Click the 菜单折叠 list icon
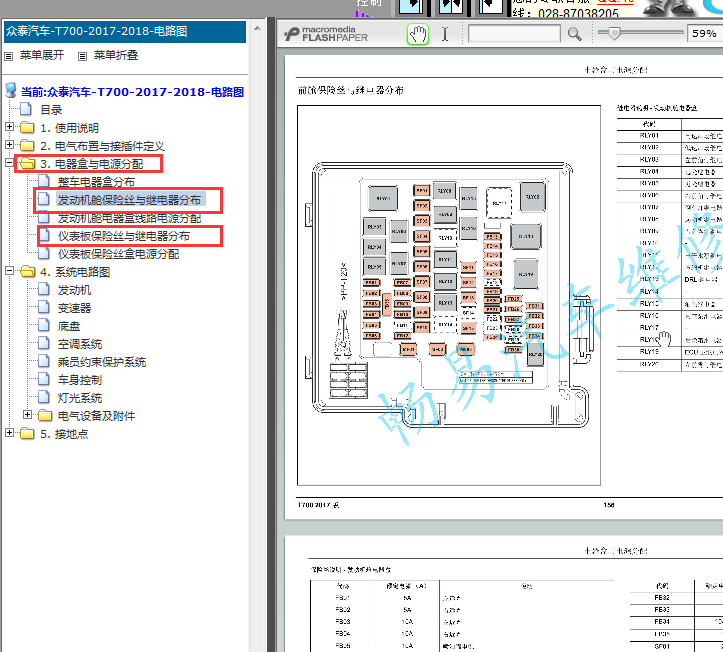 (83, 56)
